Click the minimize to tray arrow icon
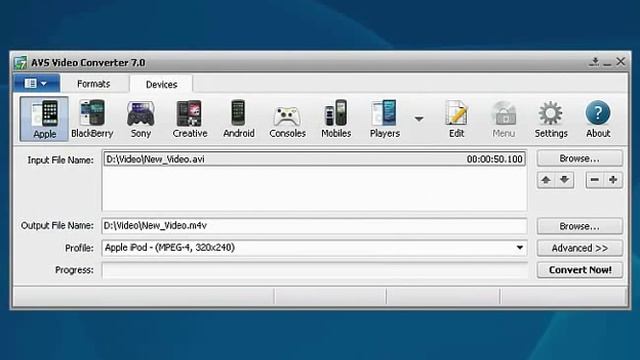 pos(594,62)
